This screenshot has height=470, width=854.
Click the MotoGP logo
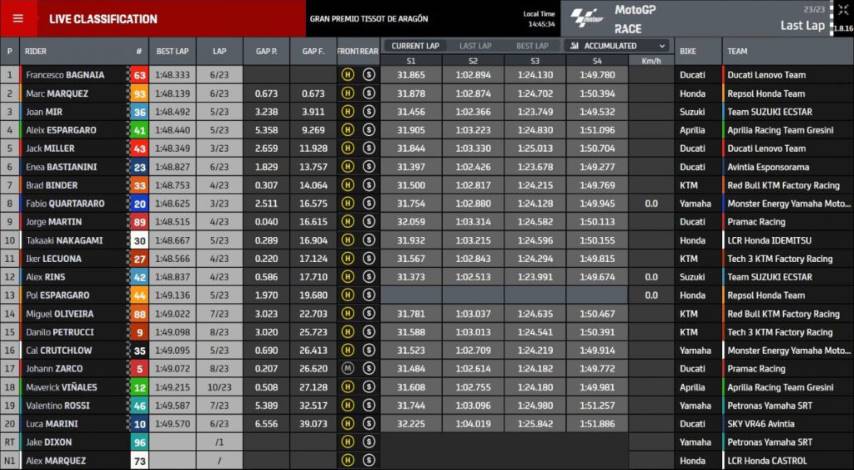[x=587, y=18]
